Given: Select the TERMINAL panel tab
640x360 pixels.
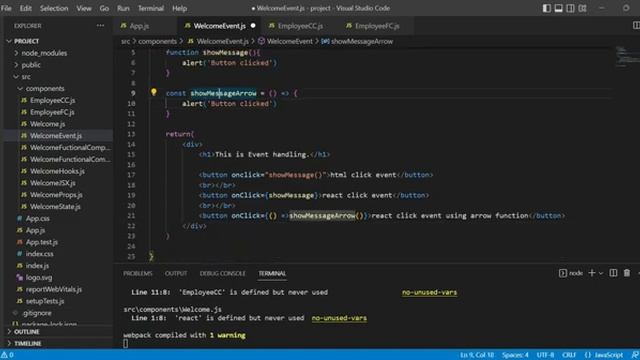Looking at the screenshot, I should (272, 273).
